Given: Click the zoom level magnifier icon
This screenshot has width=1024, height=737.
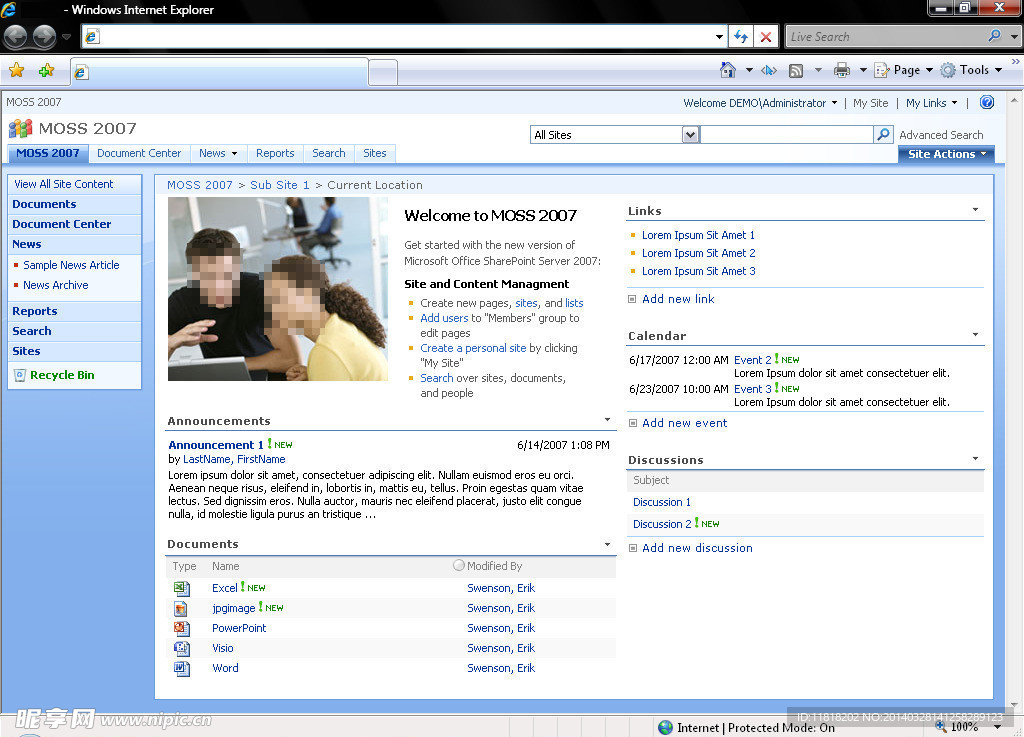Looking at the screenshot, I should tap(940, 726).
